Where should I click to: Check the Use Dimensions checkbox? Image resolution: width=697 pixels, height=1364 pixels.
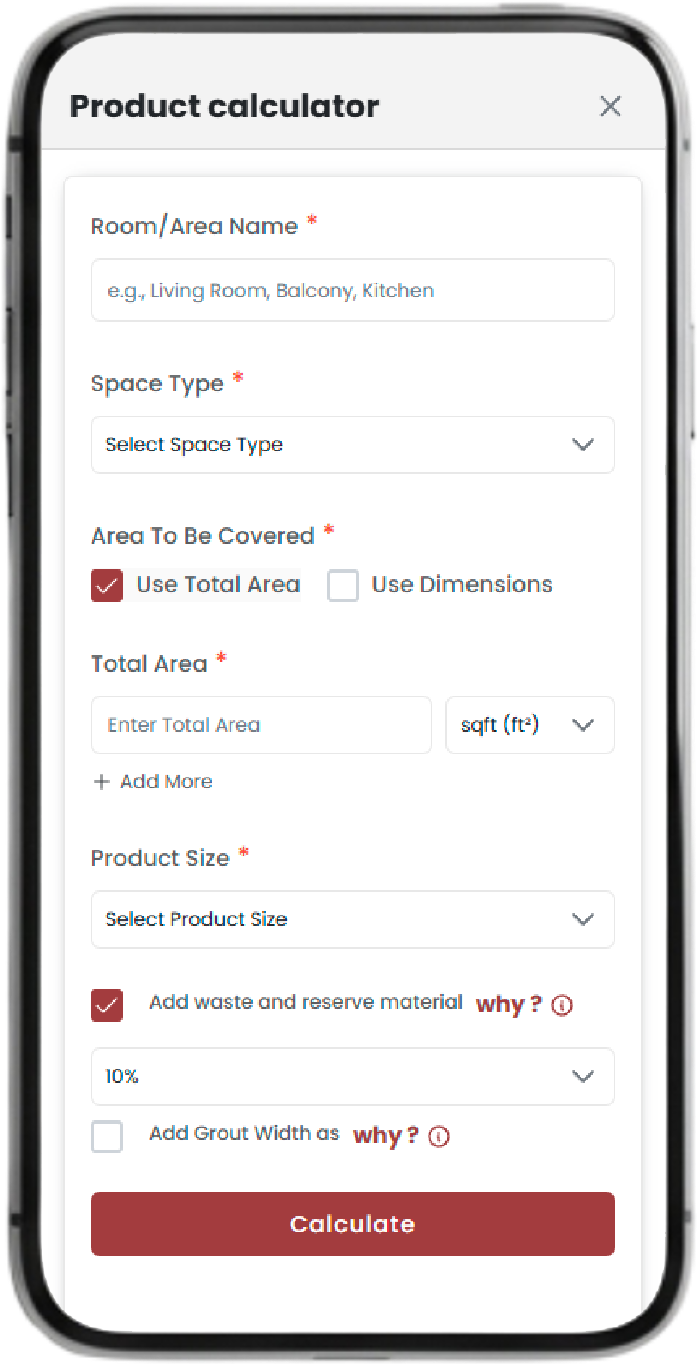(343, 585)
